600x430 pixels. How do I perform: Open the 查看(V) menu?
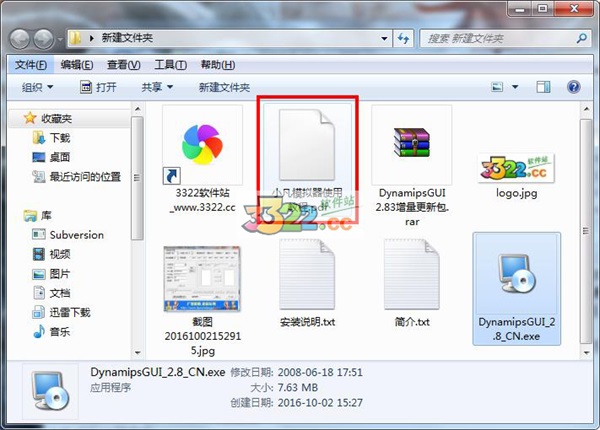click(124, 65)
